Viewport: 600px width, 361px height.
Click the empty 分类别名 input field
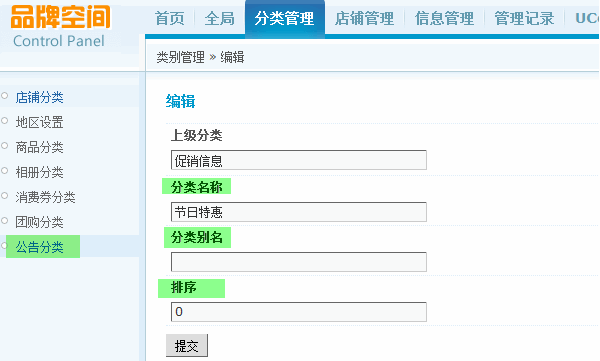[x=298, y=262]
